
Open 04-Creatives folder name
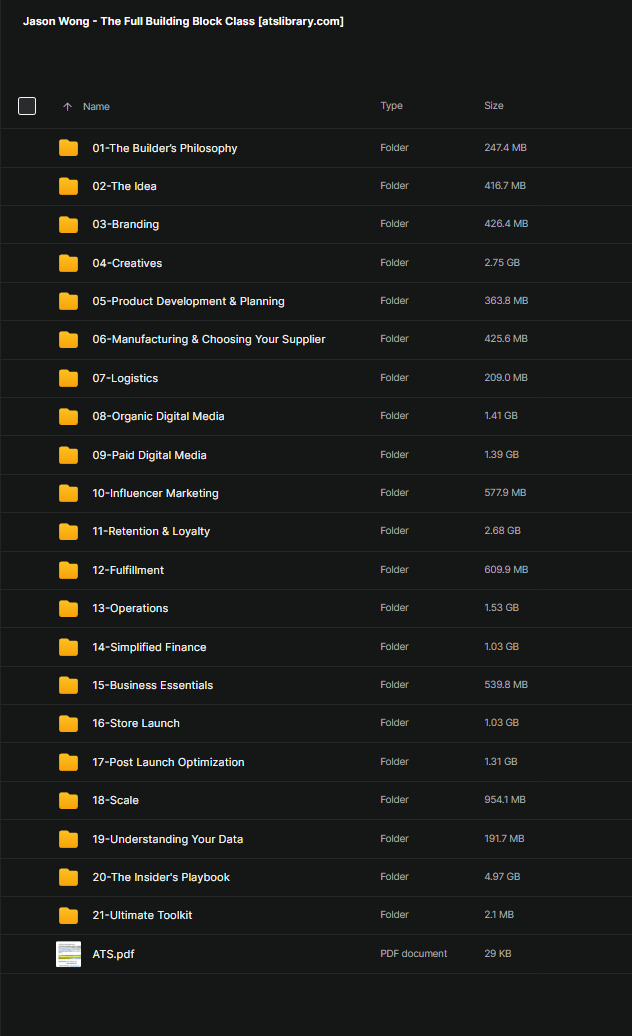[x=127, y=263]
